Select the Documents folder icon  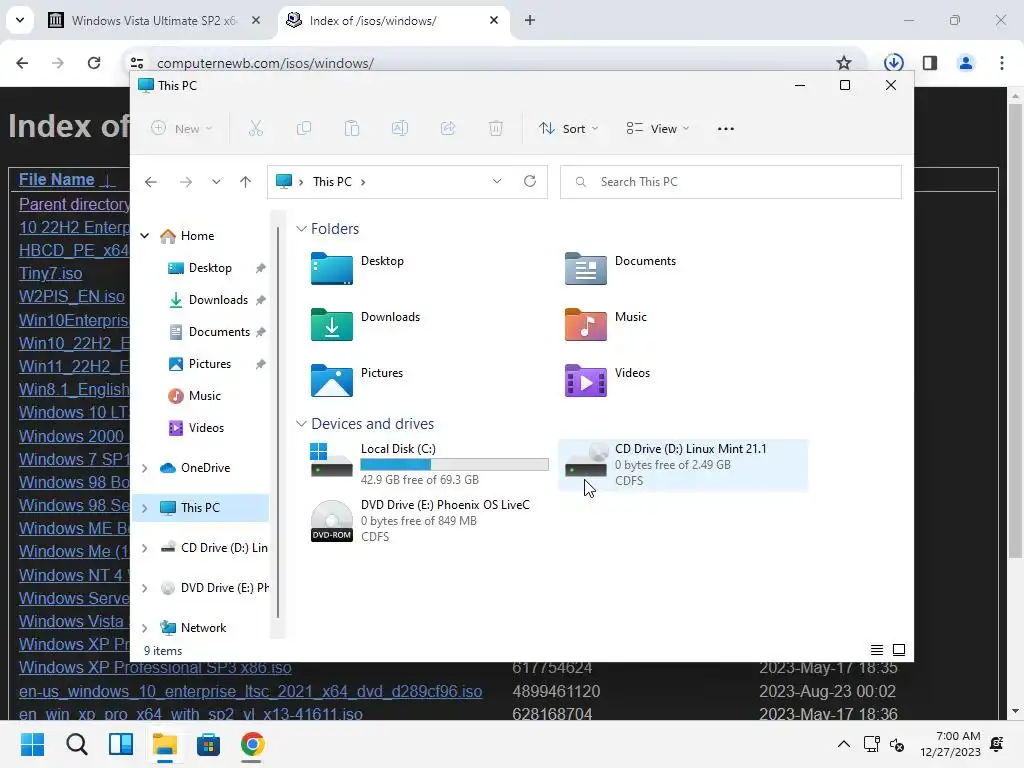585,268
